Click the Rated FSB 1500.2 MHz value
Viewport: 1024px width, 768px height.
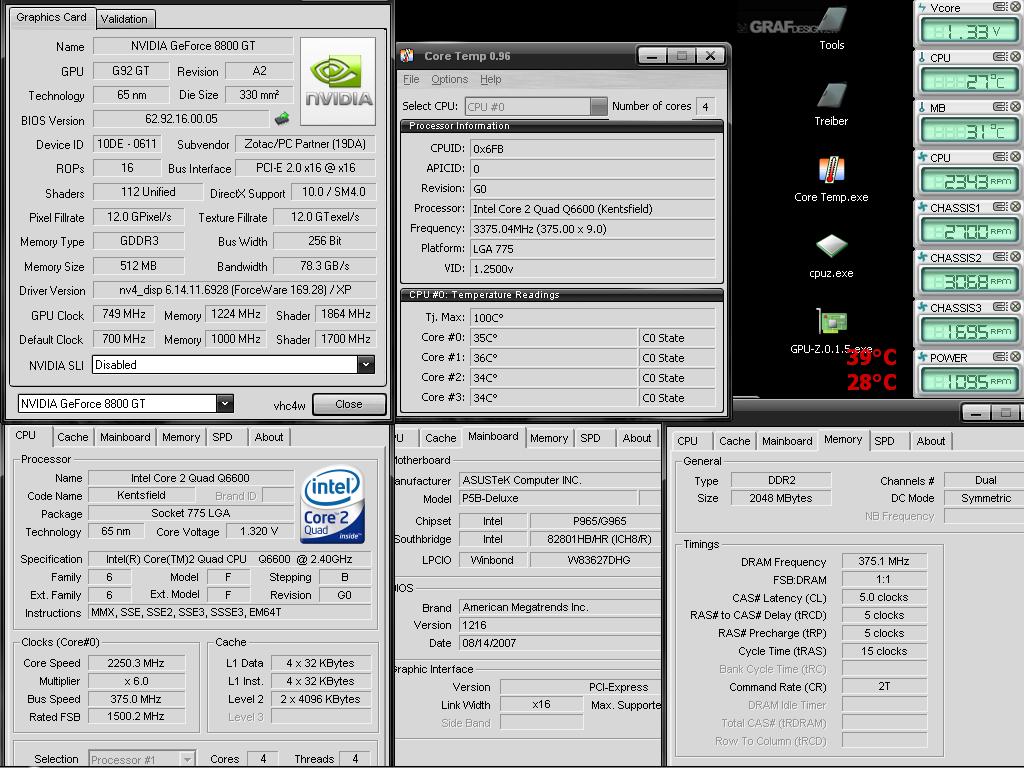coord(136,716)
